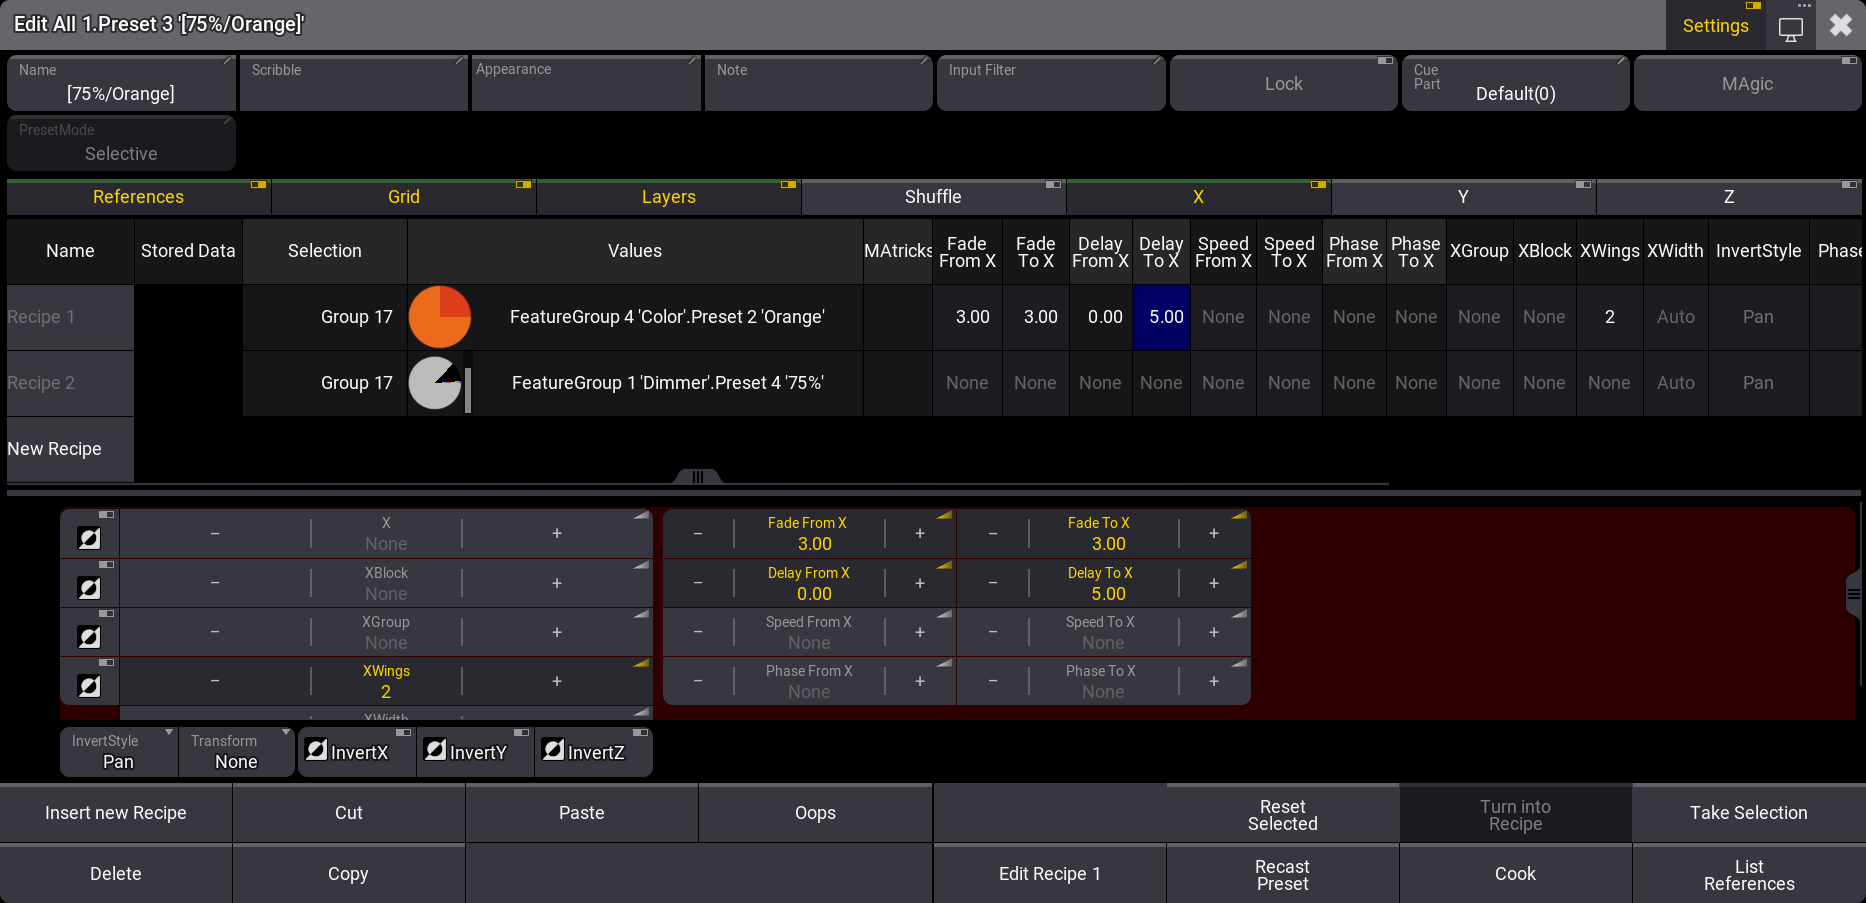
Task: Click the invert icon beside the X row
Action: [x=89, y=538]
